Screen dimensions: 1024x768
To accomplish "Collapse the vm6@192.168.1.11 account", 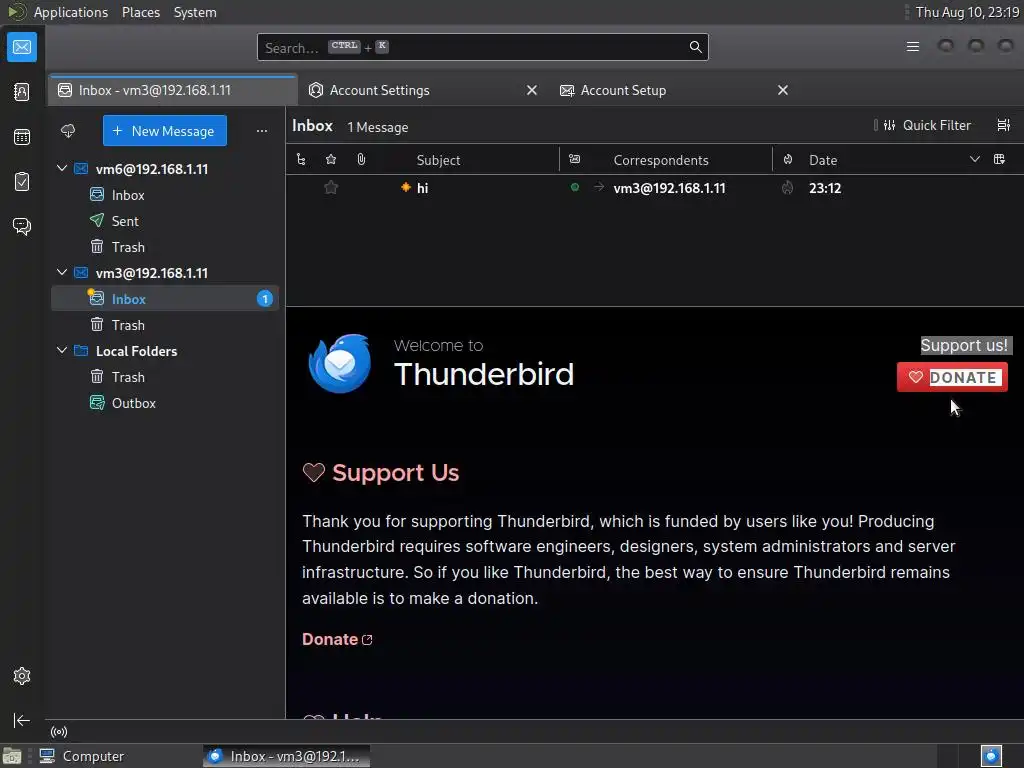I will click(62, 168).
